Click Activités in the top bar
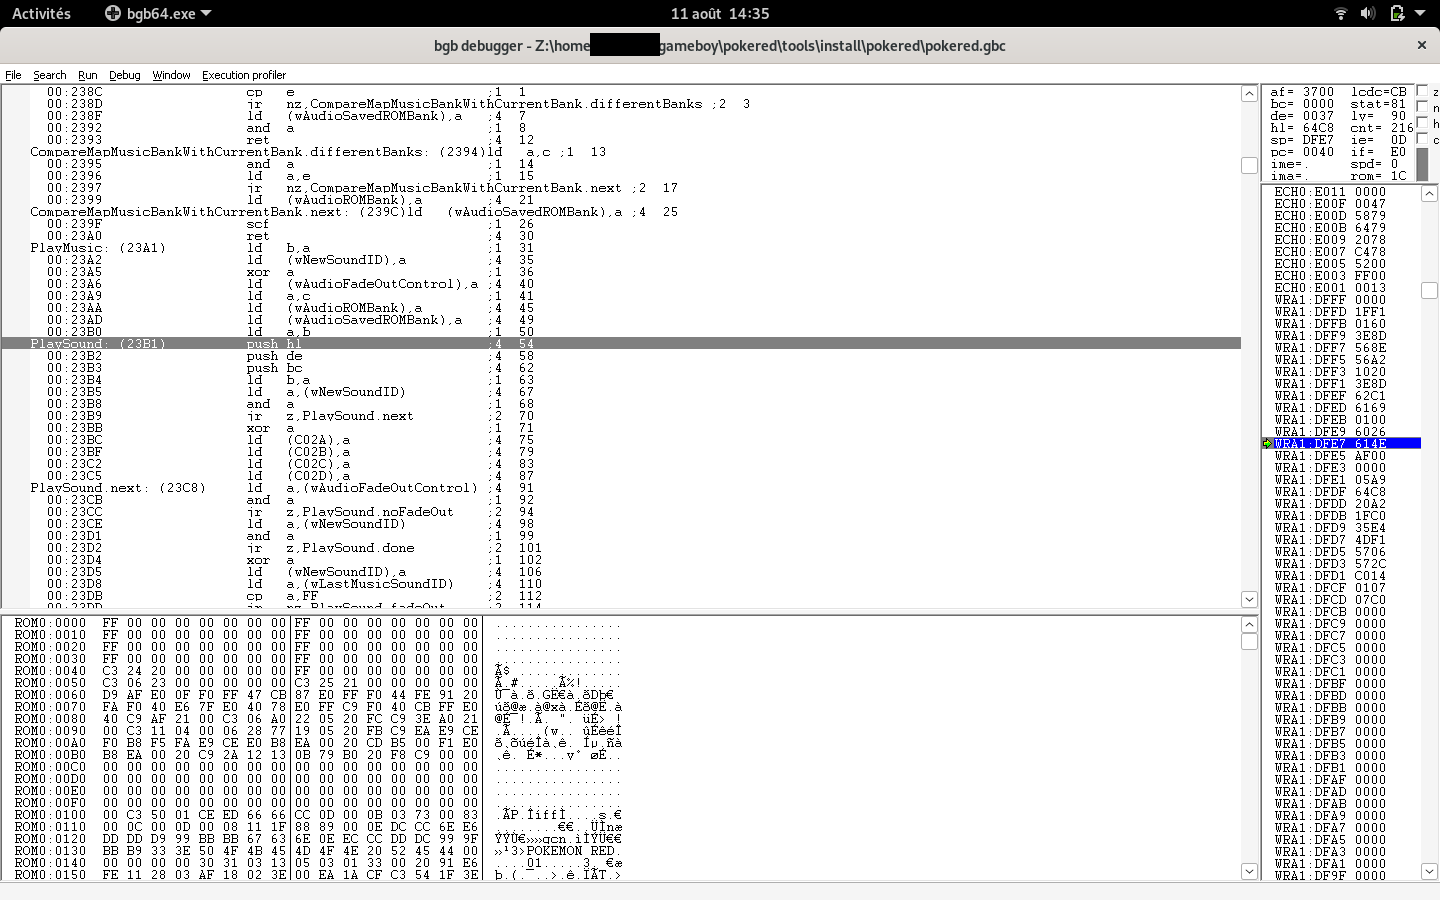The image size is (1440, 900). pos(41,13)
